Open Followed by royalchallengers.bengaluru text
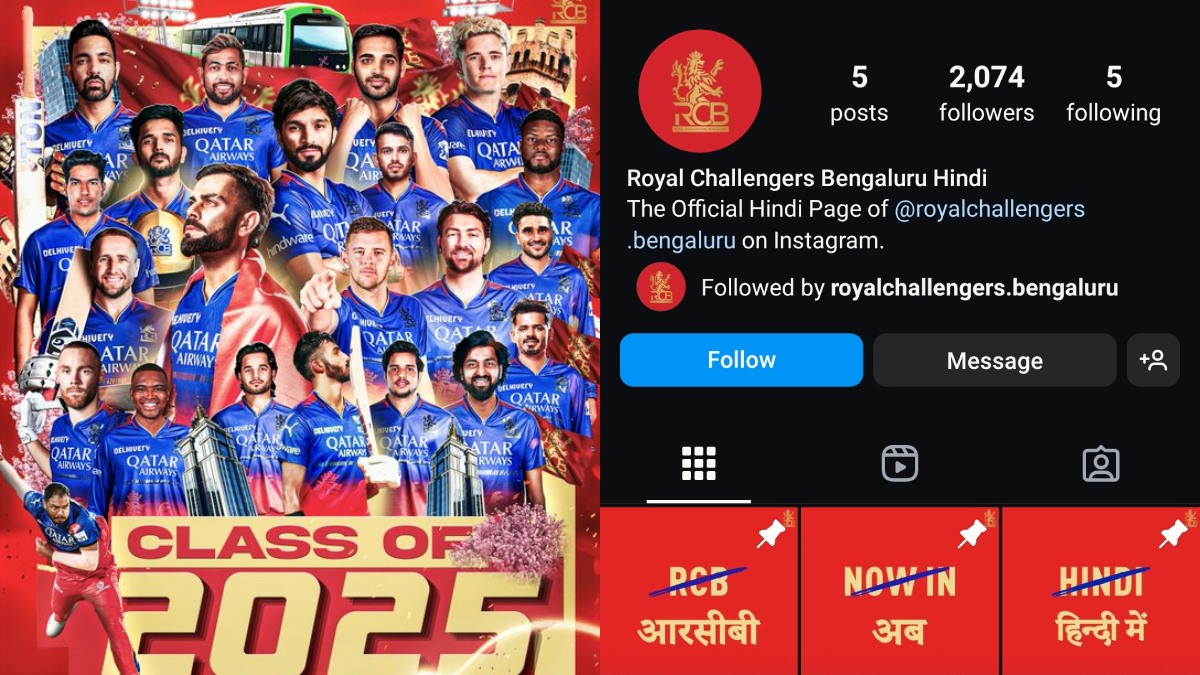 point(909,288)
